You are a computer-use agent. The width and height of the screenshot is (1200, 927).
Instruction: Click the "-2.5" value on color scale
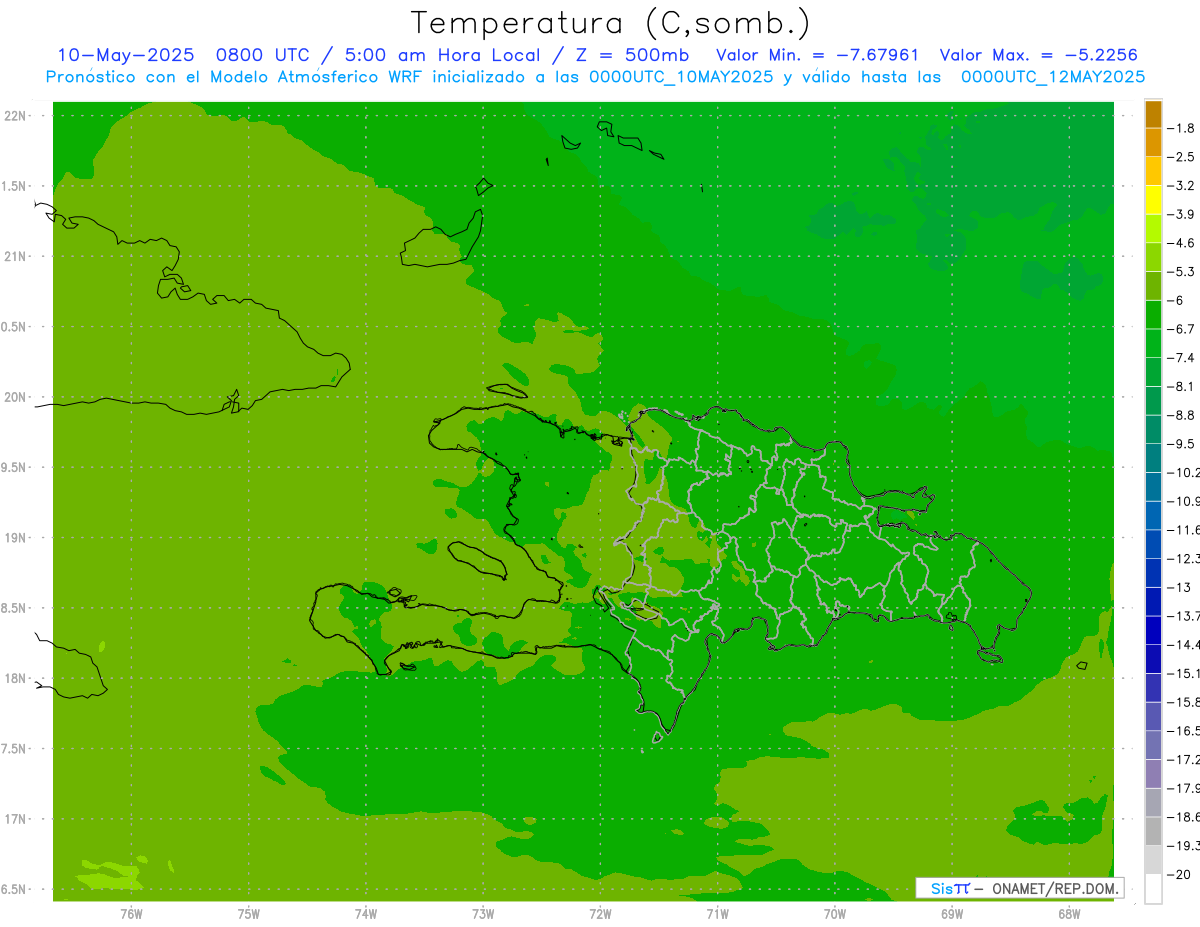click(x=1182, y=157)
